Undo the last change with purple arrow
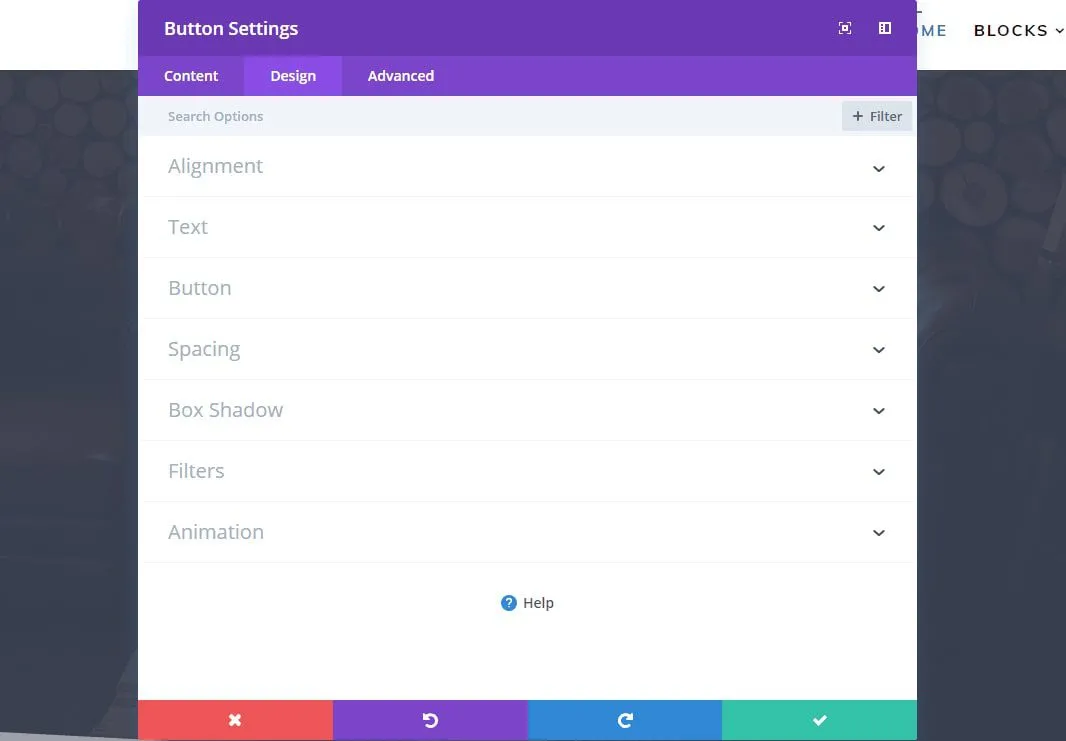The image size is (1066, 741). (430, 720)
